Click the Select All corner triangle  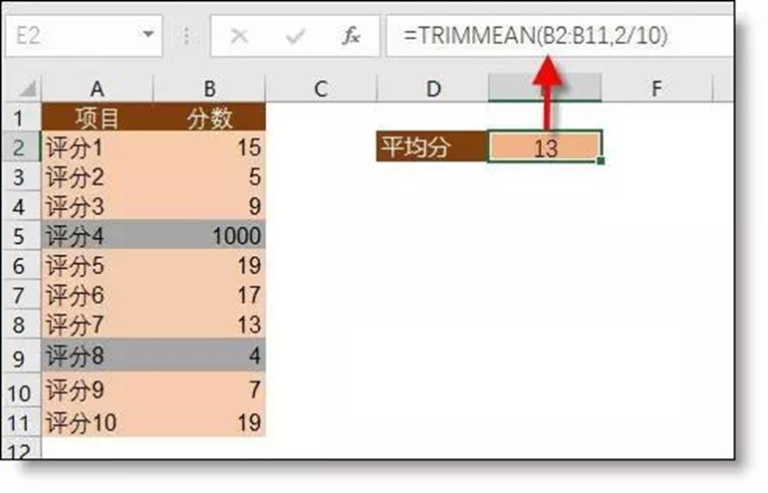tap(27, 89)
